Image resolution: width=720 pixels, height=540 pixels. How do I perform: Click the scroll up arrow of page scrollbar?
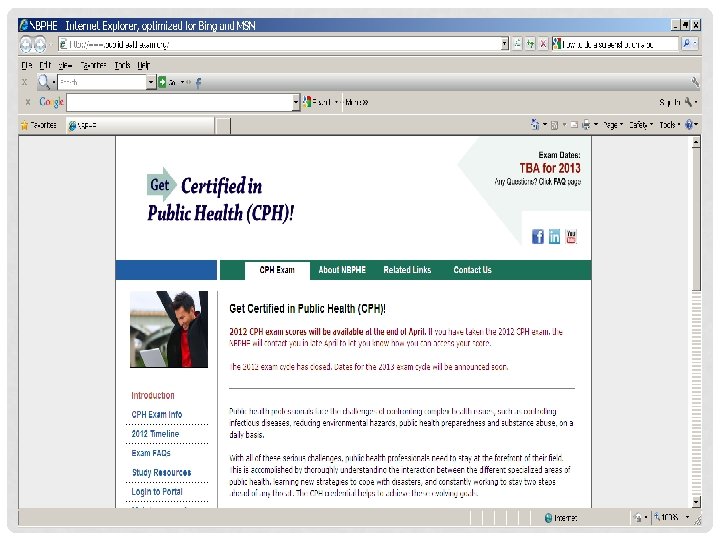(696, 143)
